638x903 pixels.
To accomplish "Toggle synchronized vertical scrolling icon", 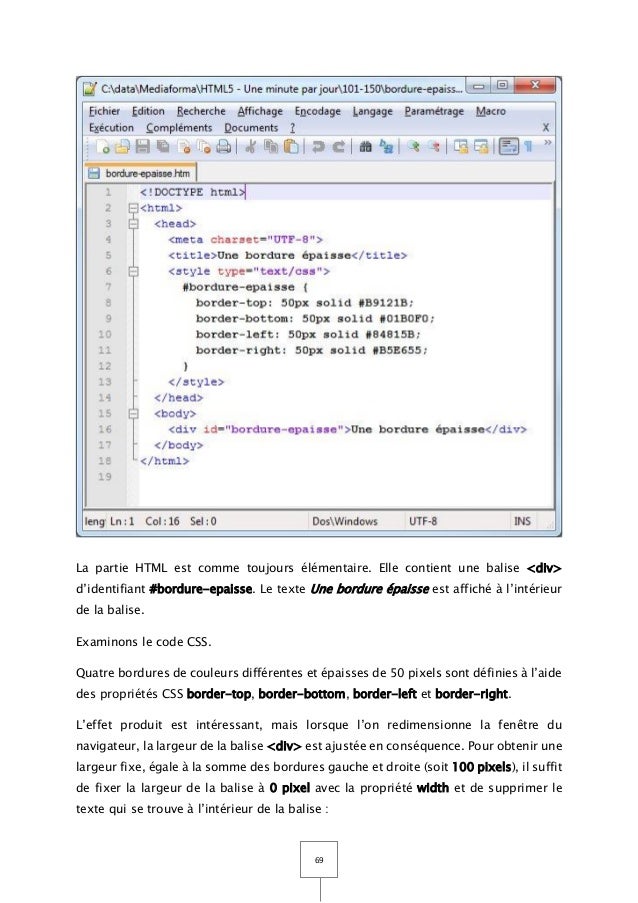I will click(461, 147).
